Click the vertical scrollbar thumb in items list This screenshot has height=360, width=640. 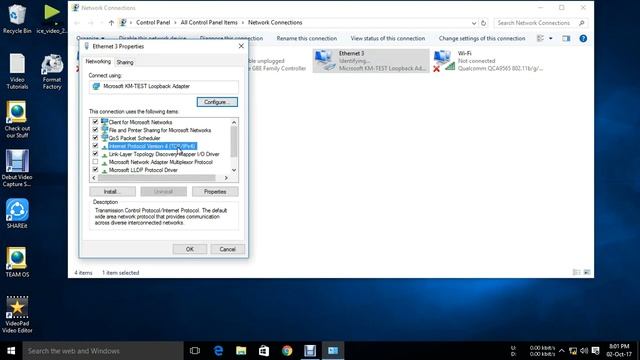point(234,142)
